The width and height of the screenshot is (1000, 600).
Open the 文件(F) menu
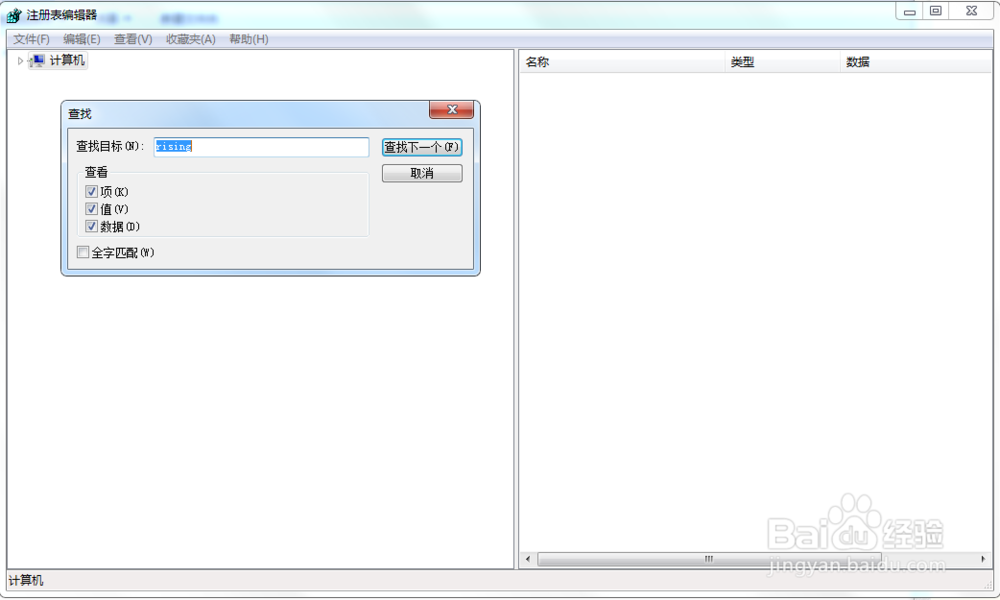(31, 39)
